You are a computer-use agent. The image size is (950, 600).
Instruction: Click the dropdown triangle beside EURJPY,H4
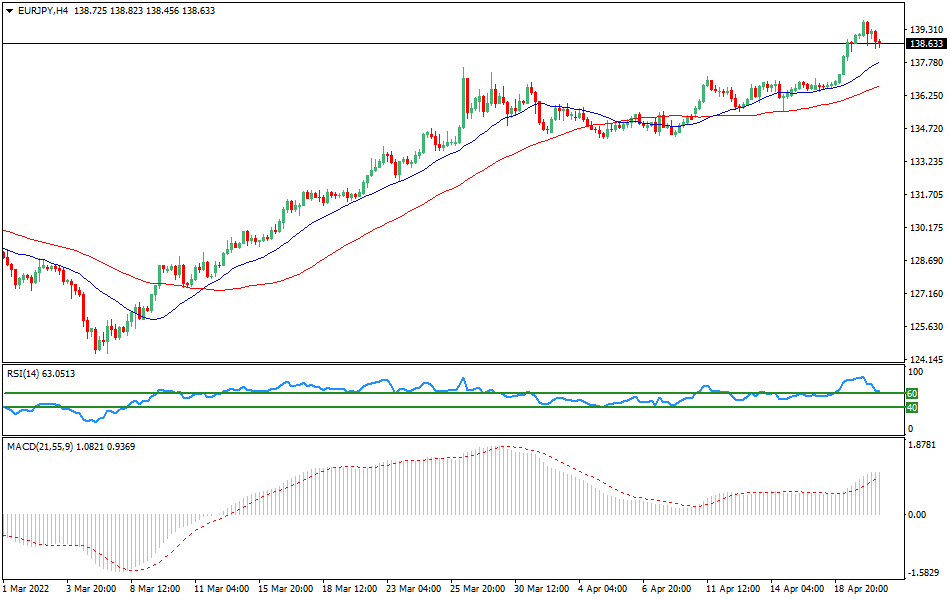coord(10,11)
